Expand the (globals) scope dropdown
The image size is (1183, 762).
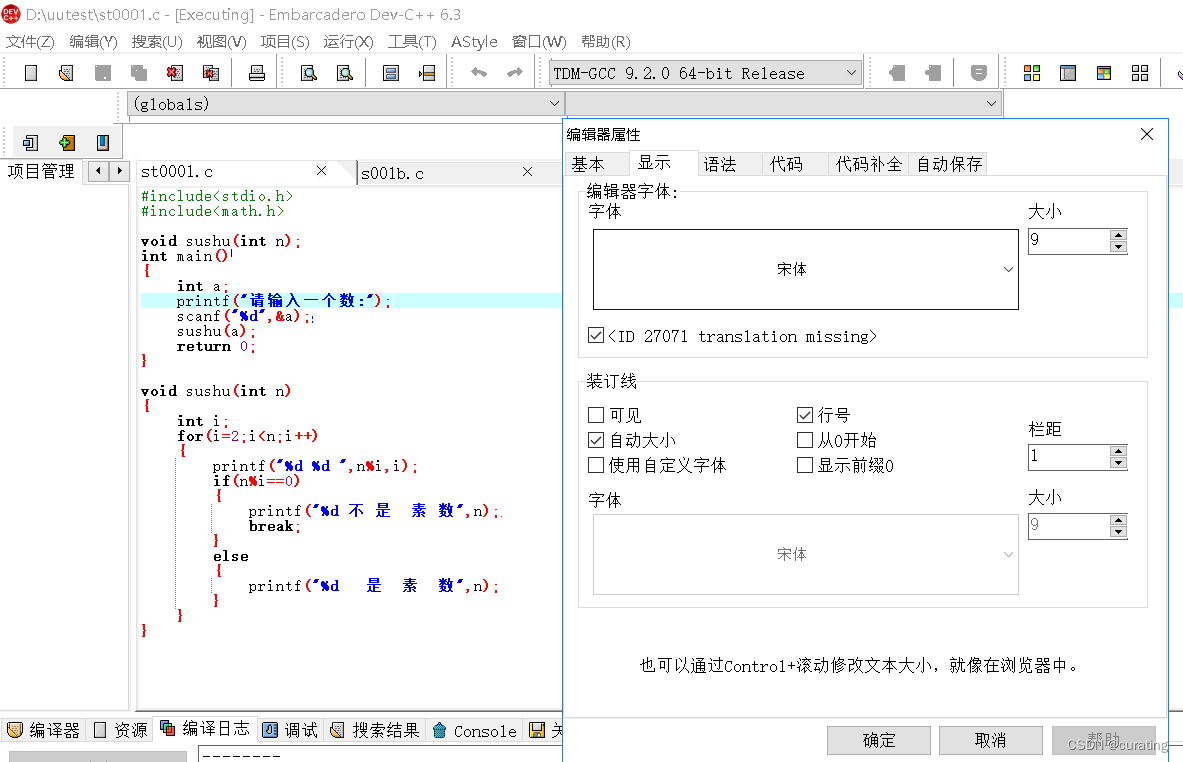554,103
